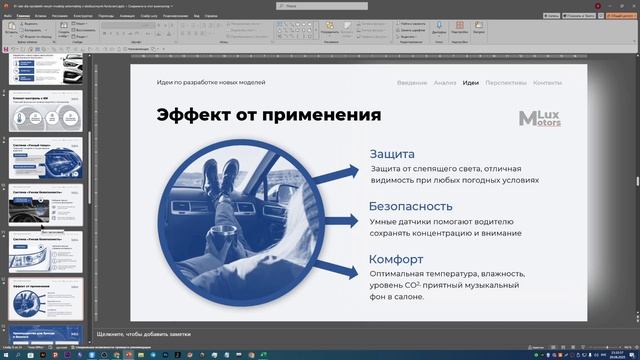Open the comments pane icon near Share
The width and height of the screenshot is (640, 360).
pos(601,16)
